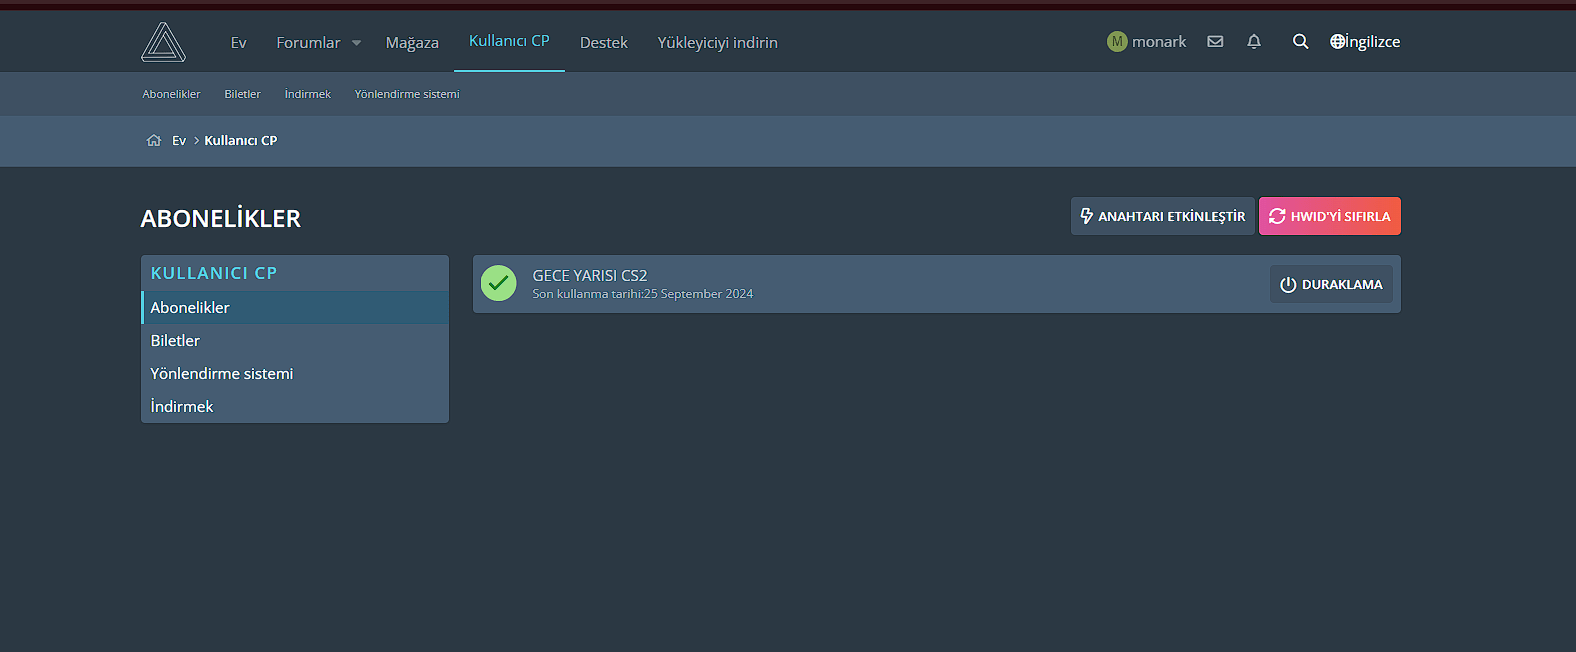The height and width of the screenshot is (652, 1576).
Task: Click the HWID'Yİ SIFIRLA button
Action: [x=1330, y=216]
